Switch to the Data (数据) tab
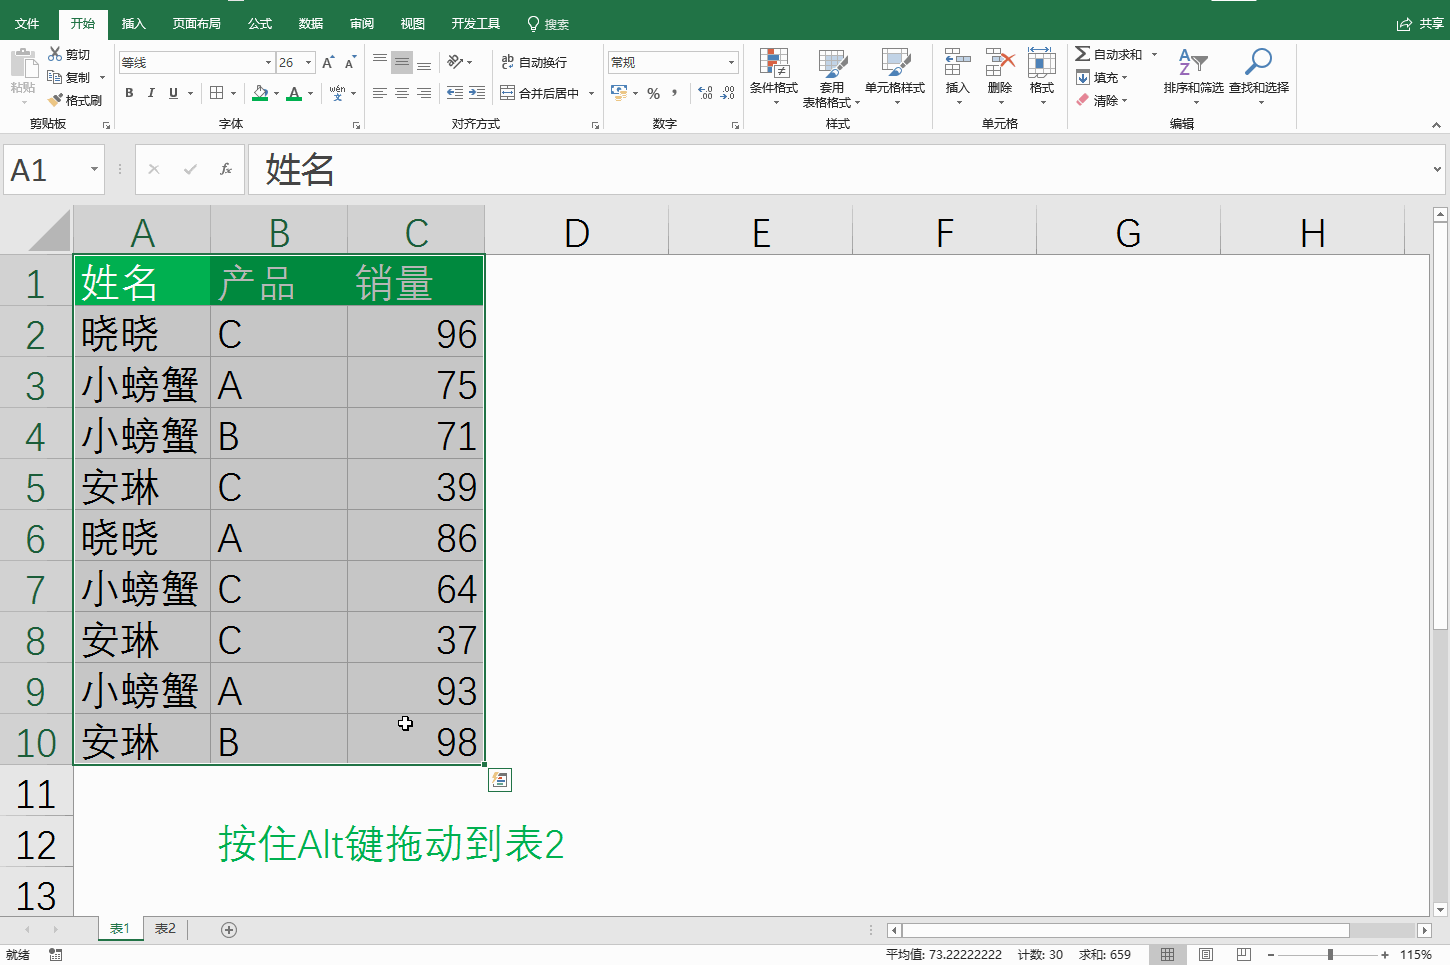The height and width of the screenshot is (965, 1450). click(311, 24)
